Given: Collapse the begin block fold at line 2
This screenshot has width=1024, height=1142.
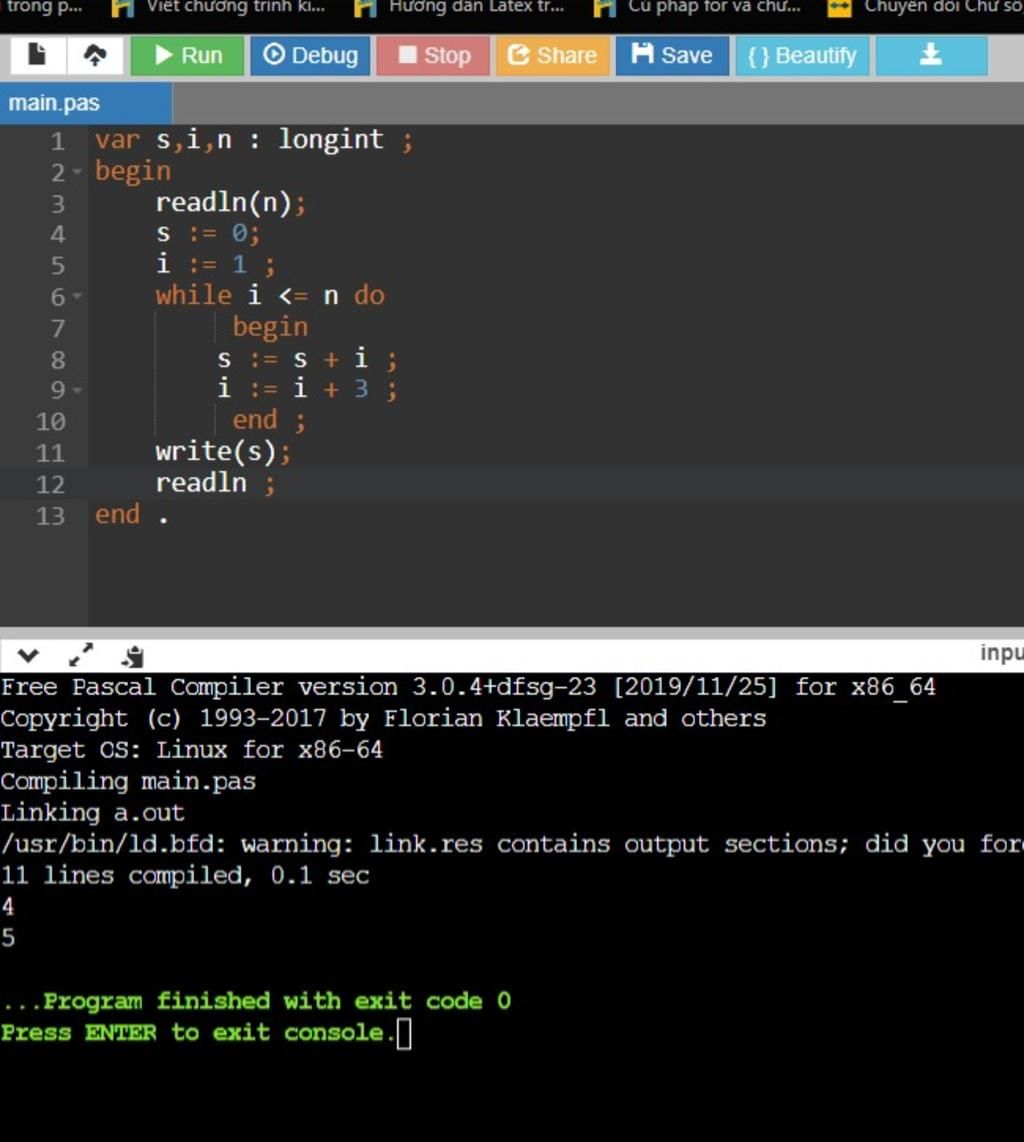Looking at the screenshot, I should coord(77,172).
